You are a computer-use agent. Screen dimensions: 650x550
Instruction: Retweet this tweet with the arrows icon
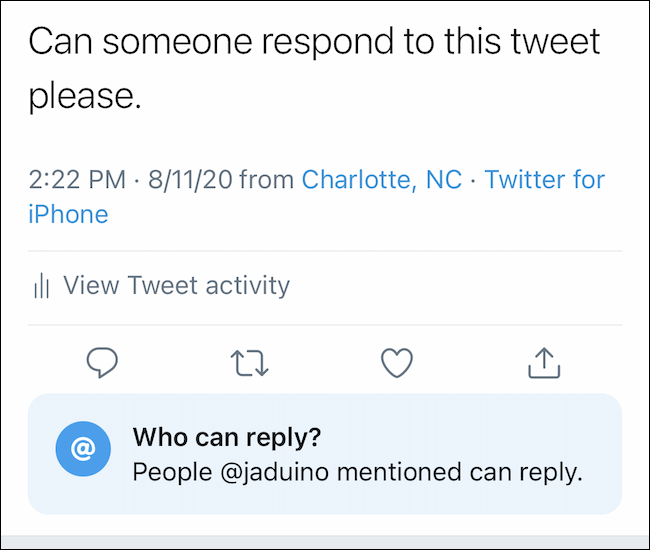250,364
